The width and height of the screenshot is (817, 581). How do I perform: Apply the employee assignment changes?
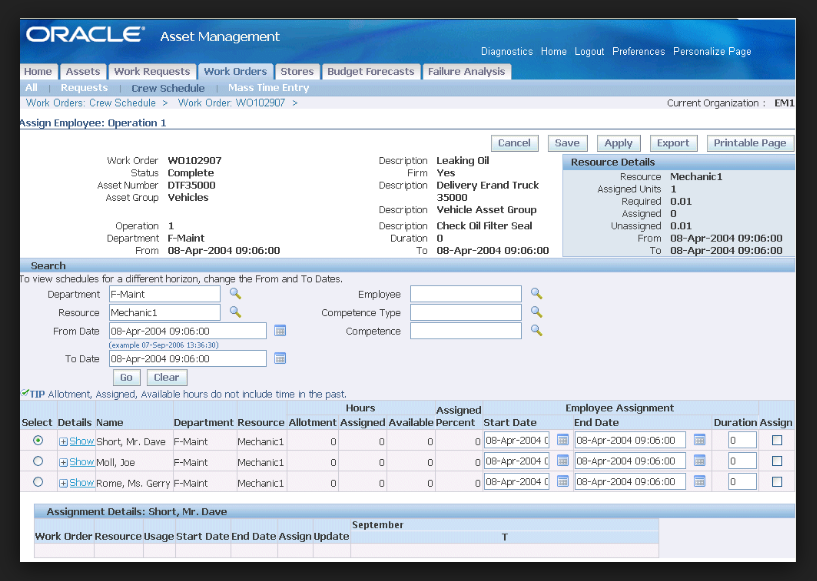[x=618, y=143]
